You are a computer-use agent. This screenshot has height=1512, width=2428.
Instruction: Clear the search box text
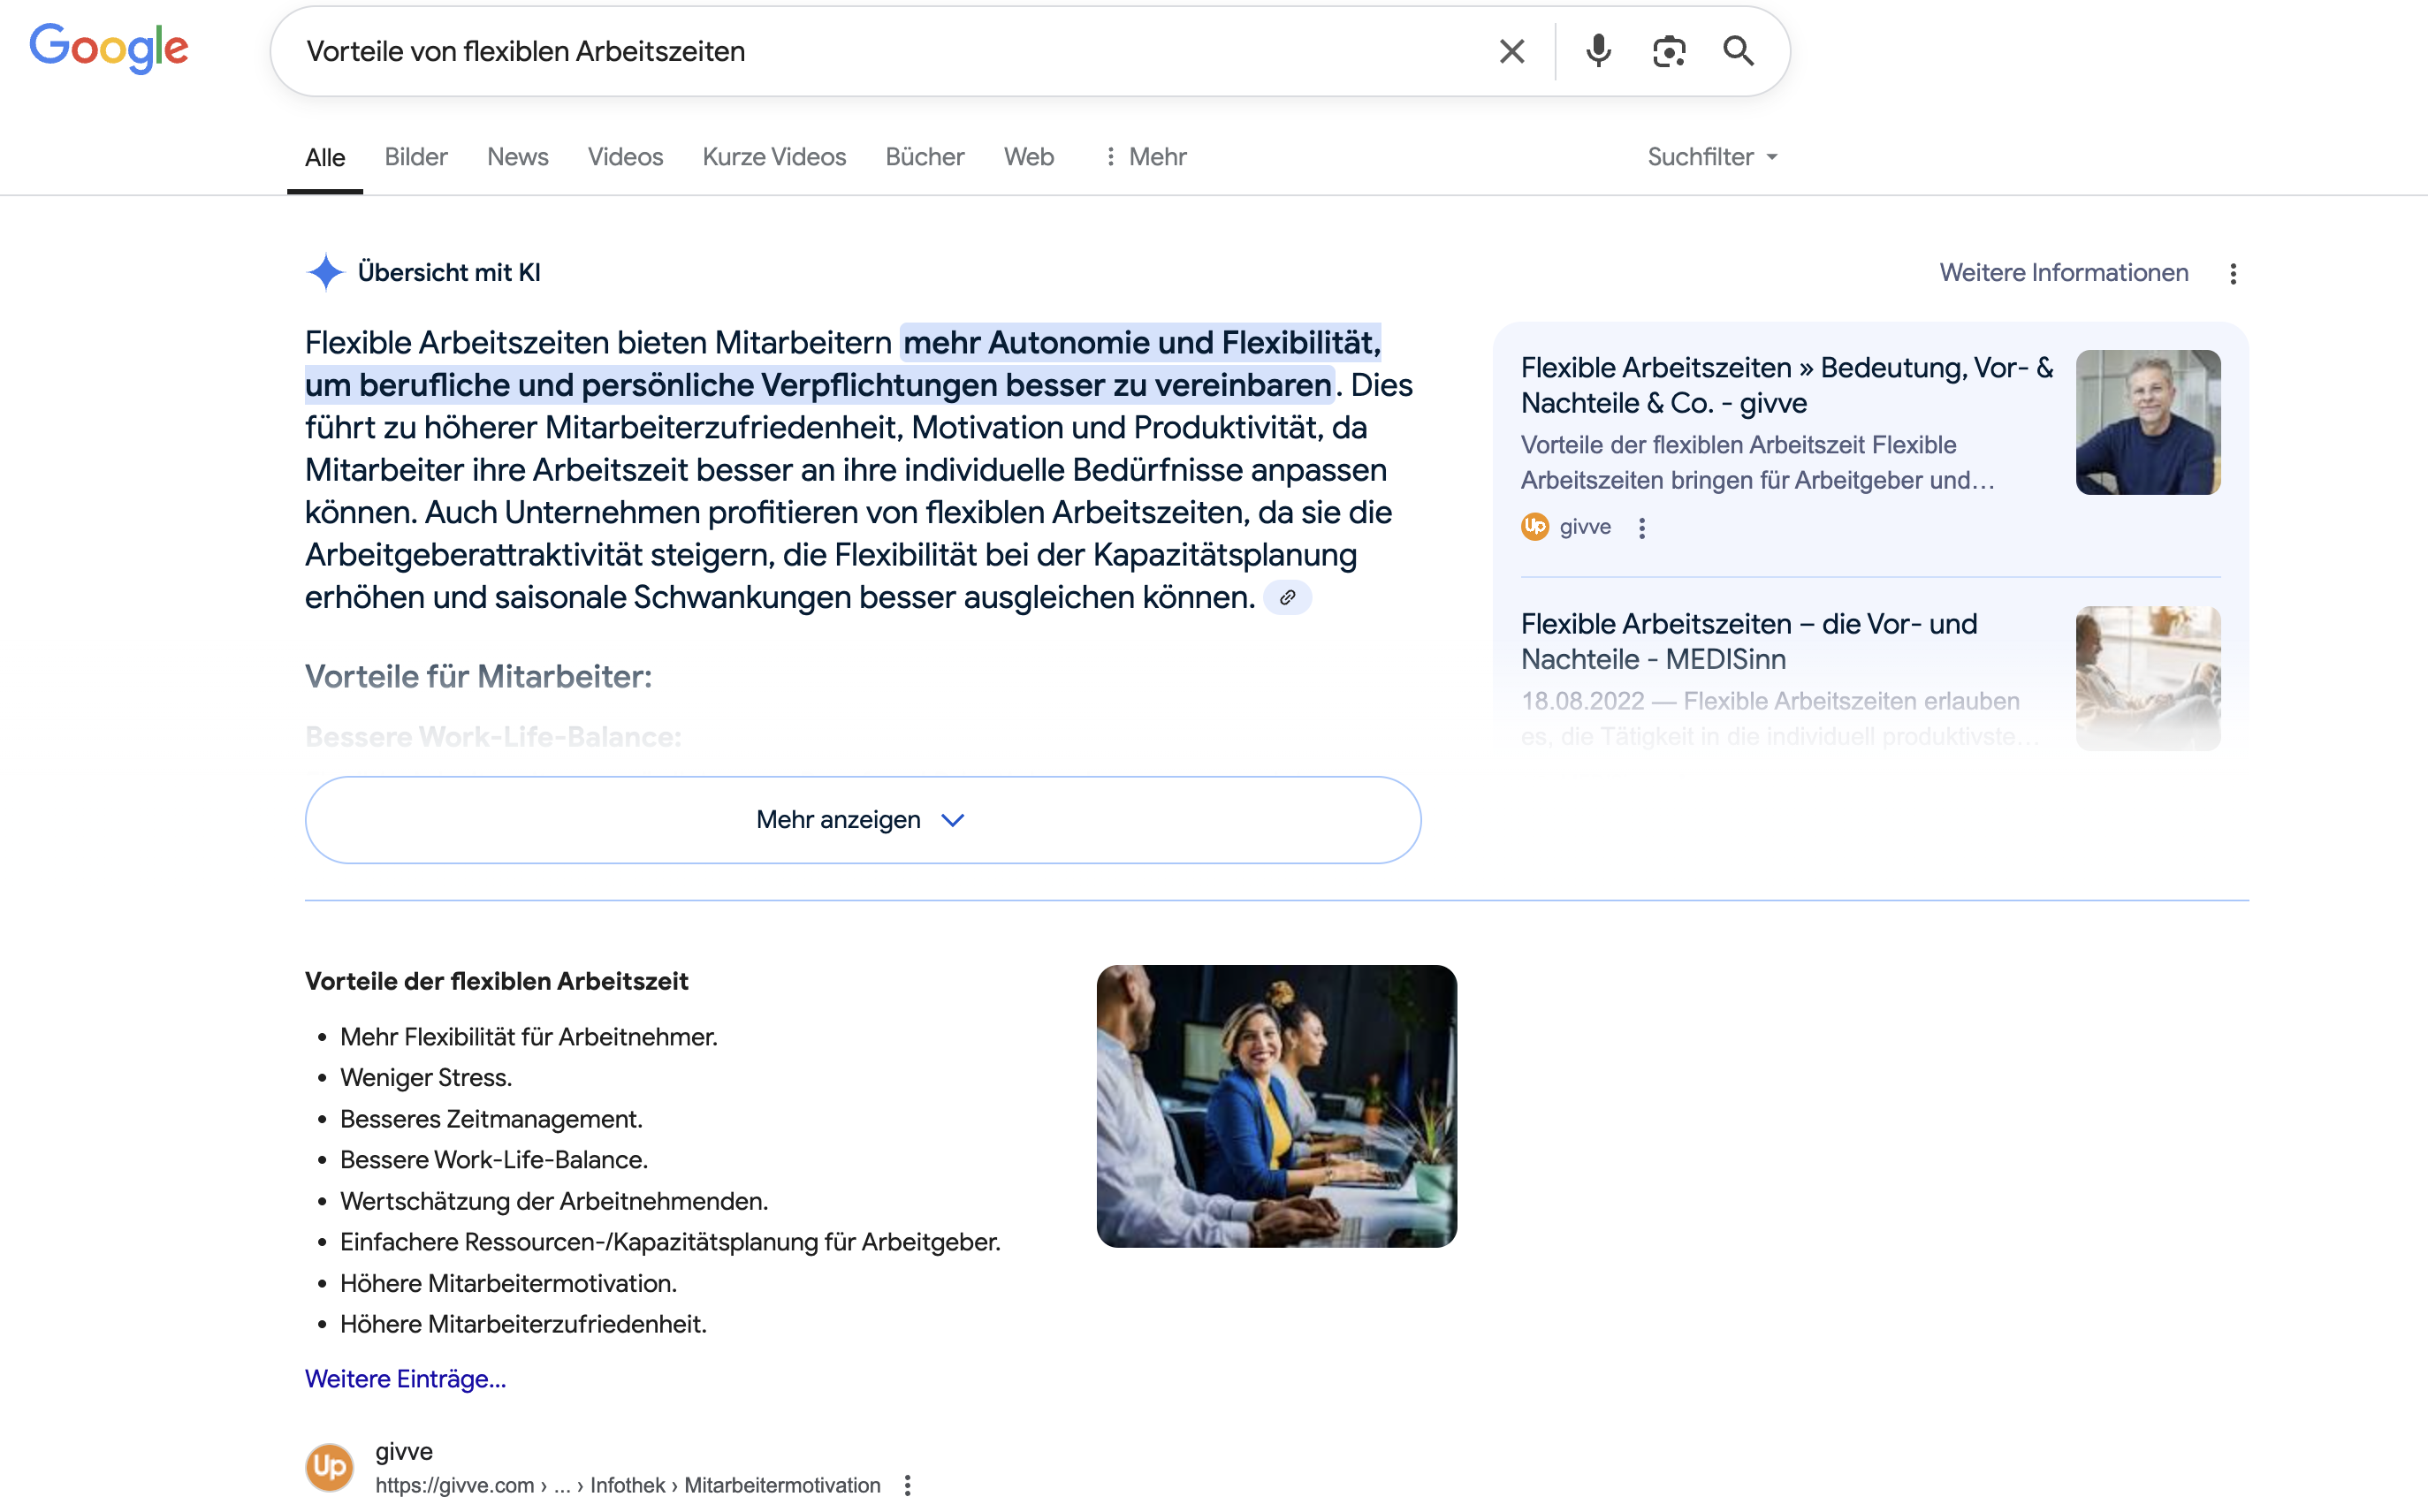1511,51
